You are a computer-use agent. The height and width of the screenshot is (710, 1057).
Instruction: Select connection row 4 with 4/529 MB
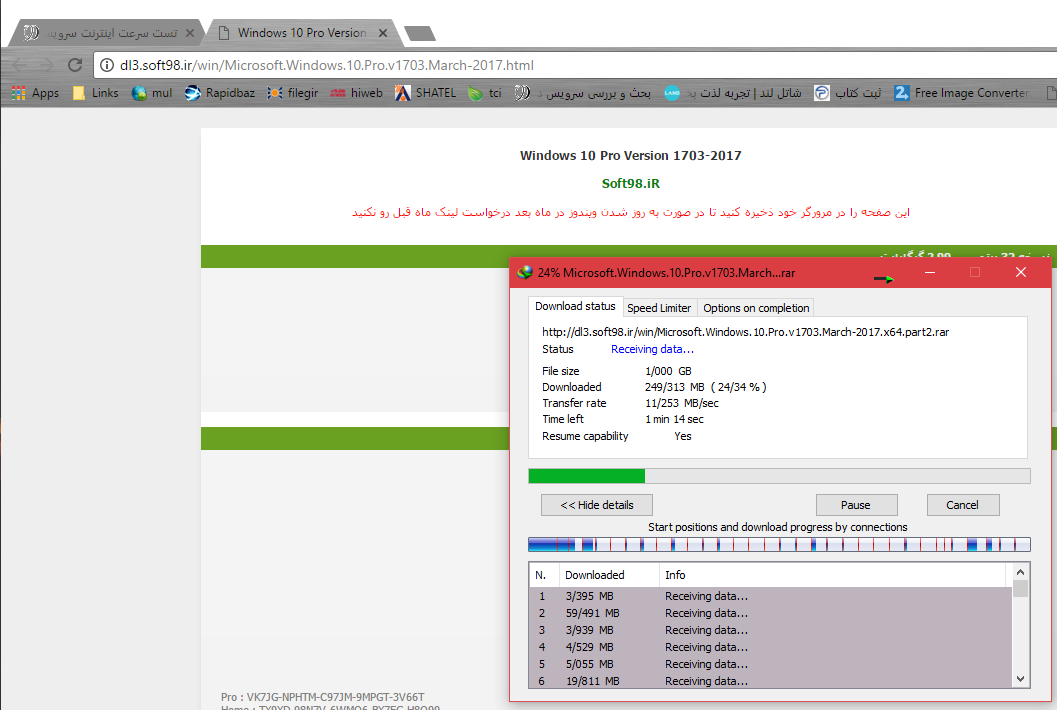[771, 647]
